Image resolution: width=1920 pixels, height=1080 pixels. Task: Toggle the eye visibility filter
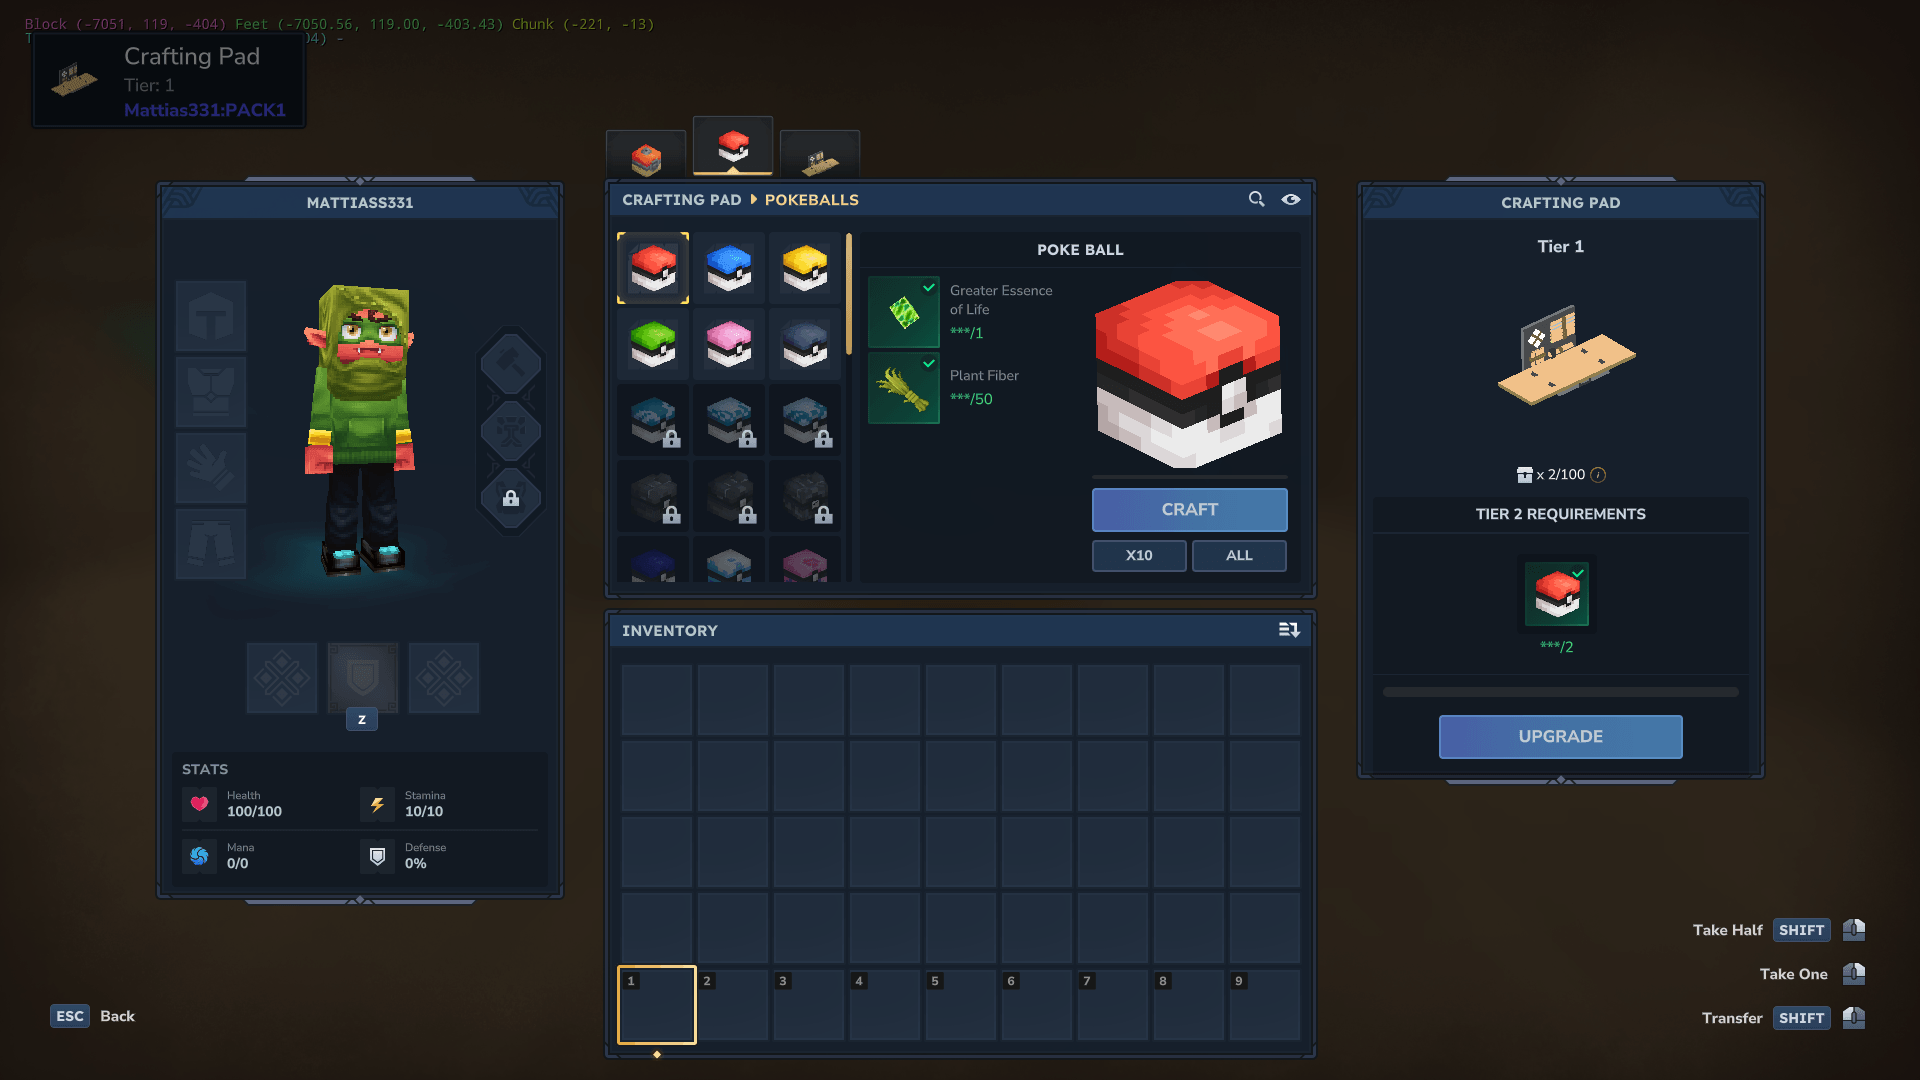(x=1291, y=199)
